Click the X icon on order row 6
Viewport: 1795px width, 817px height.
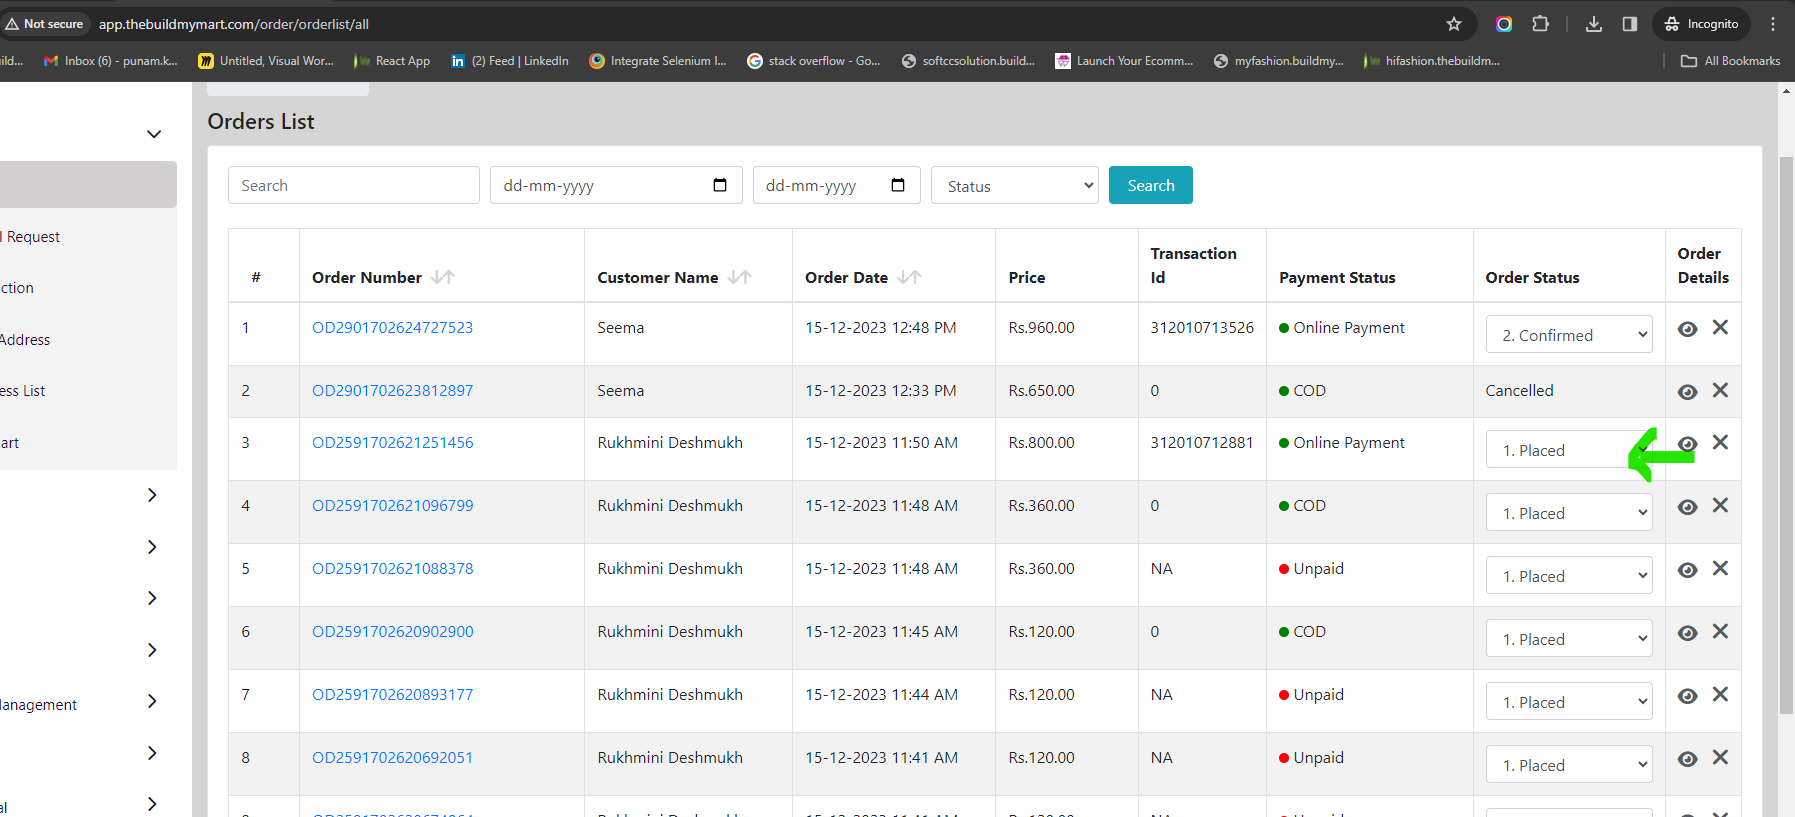(1720, 631)
